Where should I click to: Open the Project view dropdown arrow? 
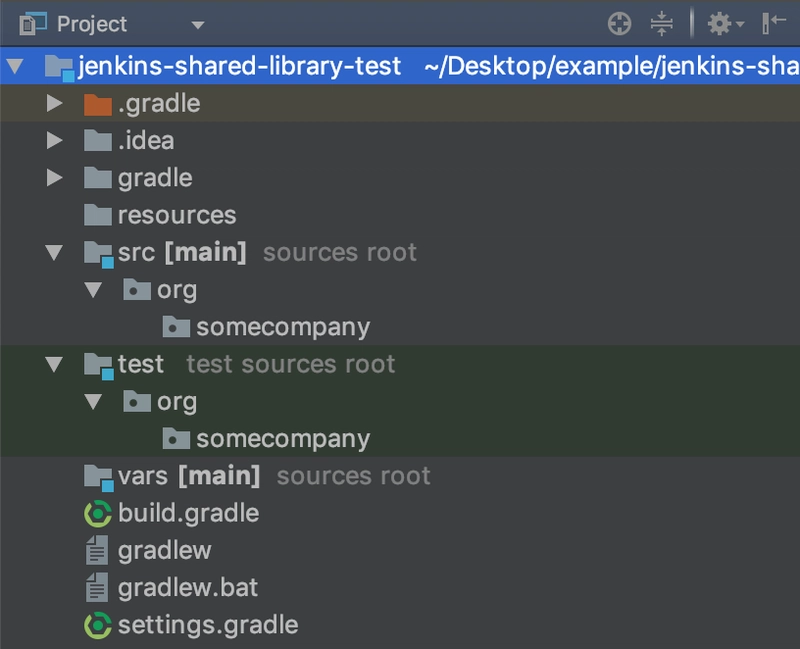[197, 24]
